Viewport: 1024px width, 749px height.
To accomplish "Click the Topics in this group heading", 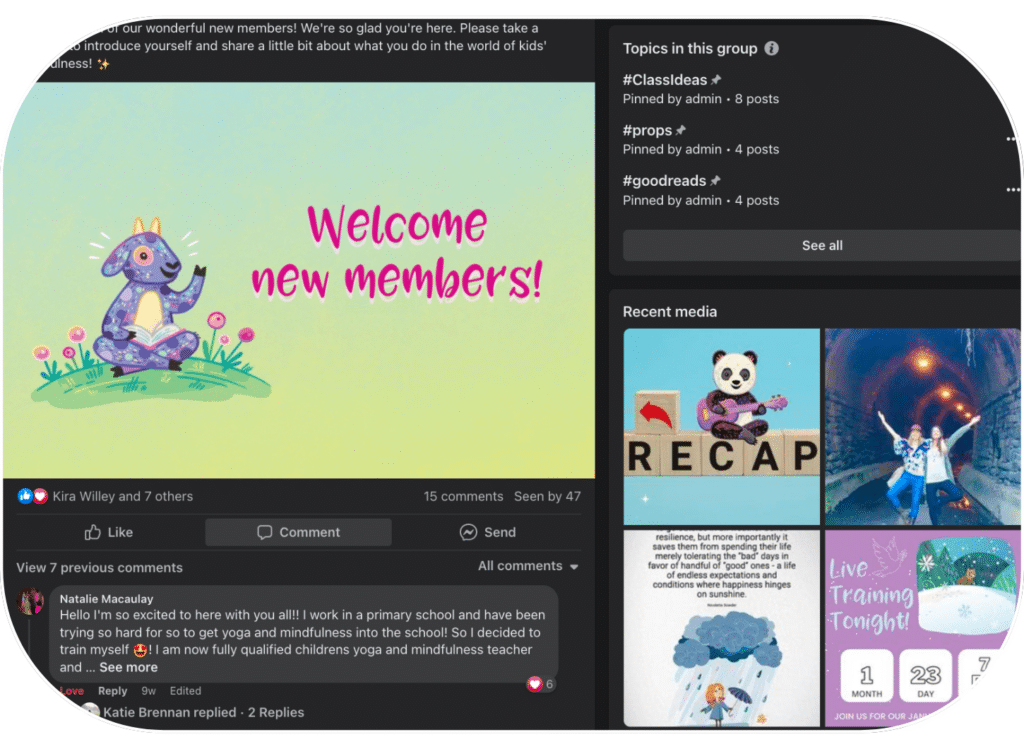I will 690,48.
